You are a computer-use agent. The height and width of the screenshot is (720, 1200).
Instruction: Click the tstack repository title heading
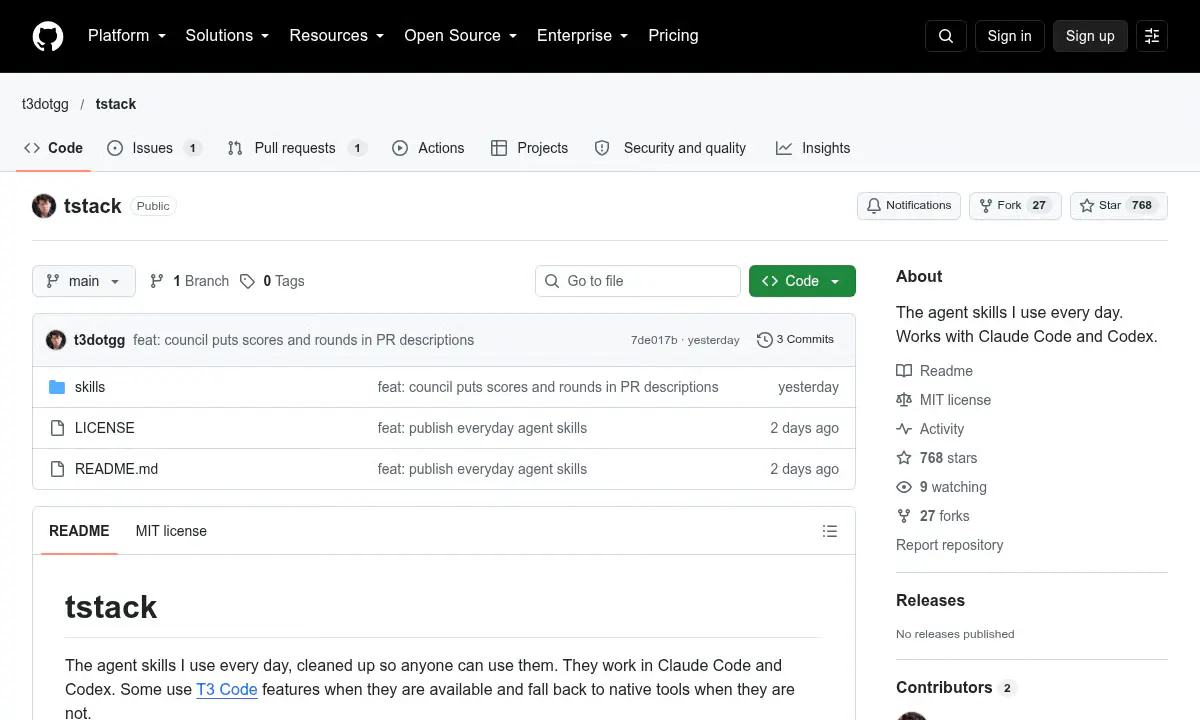coord(93,206)
